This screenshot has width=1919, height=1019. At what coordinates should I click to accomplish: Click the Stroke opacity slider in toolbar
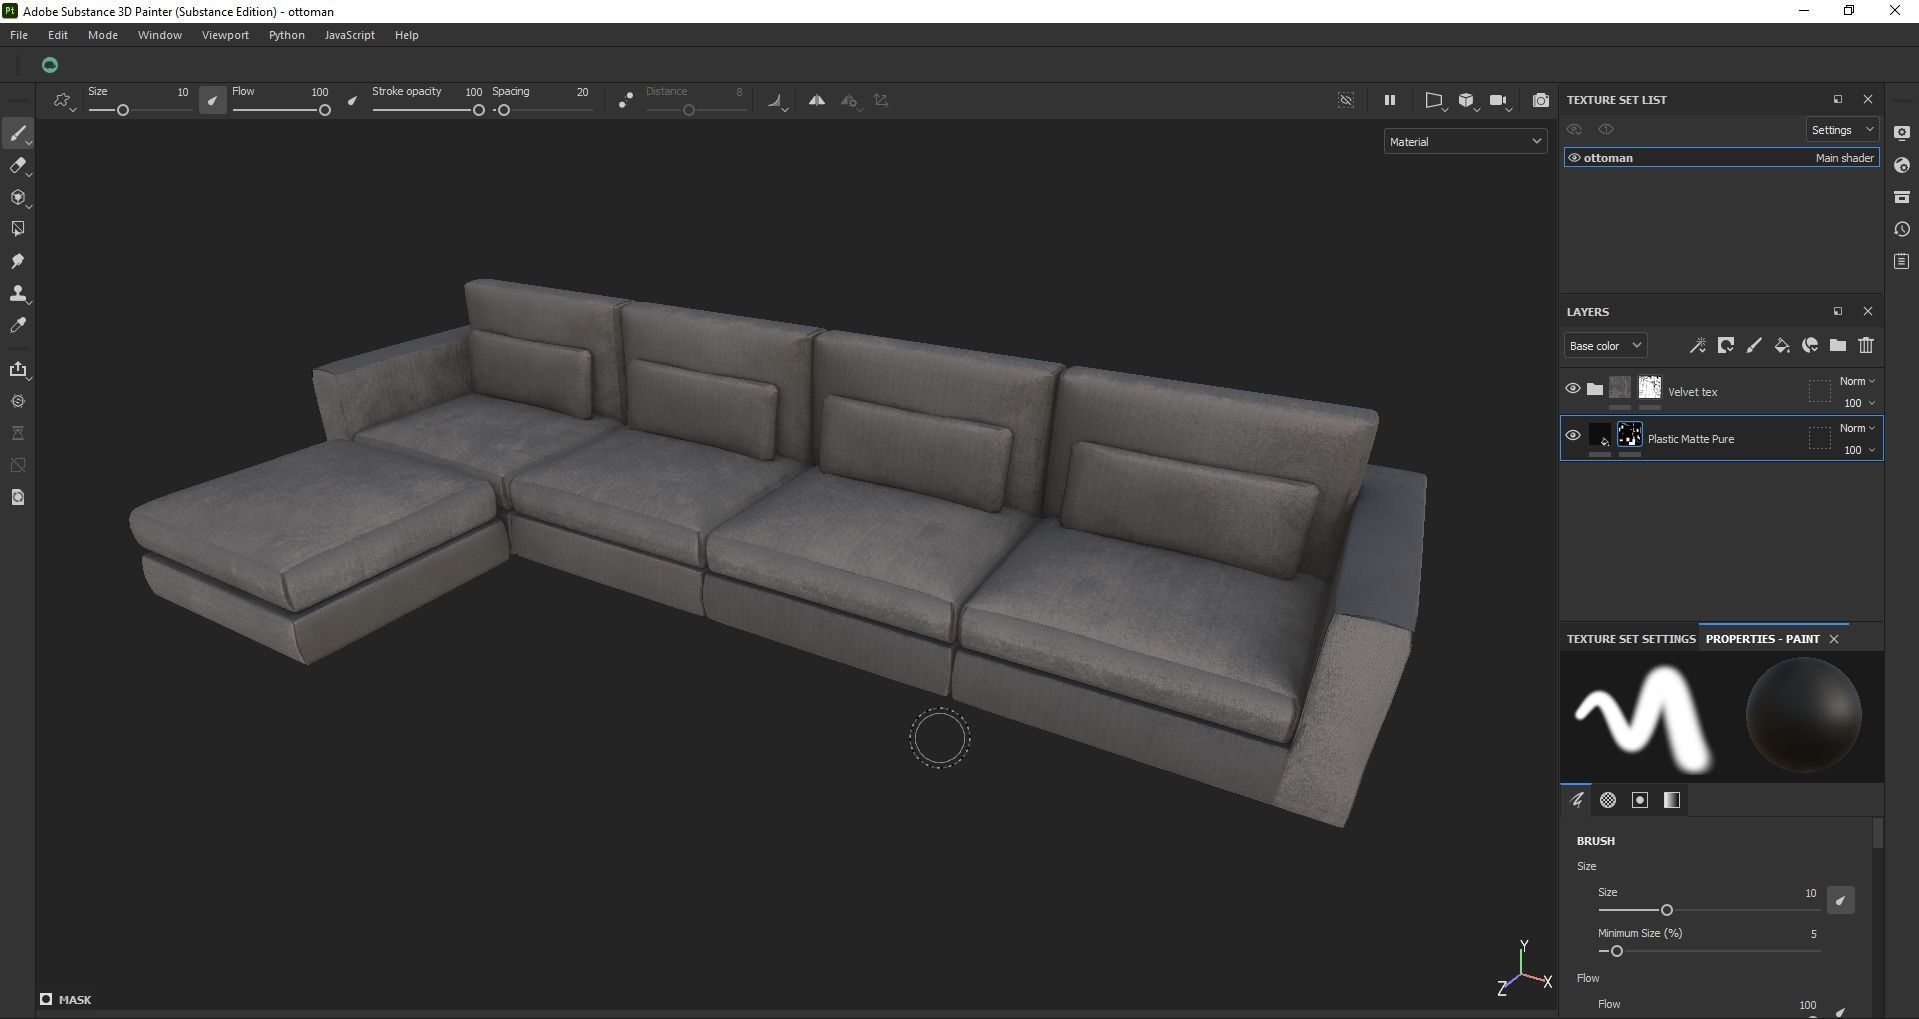(428, 110)
